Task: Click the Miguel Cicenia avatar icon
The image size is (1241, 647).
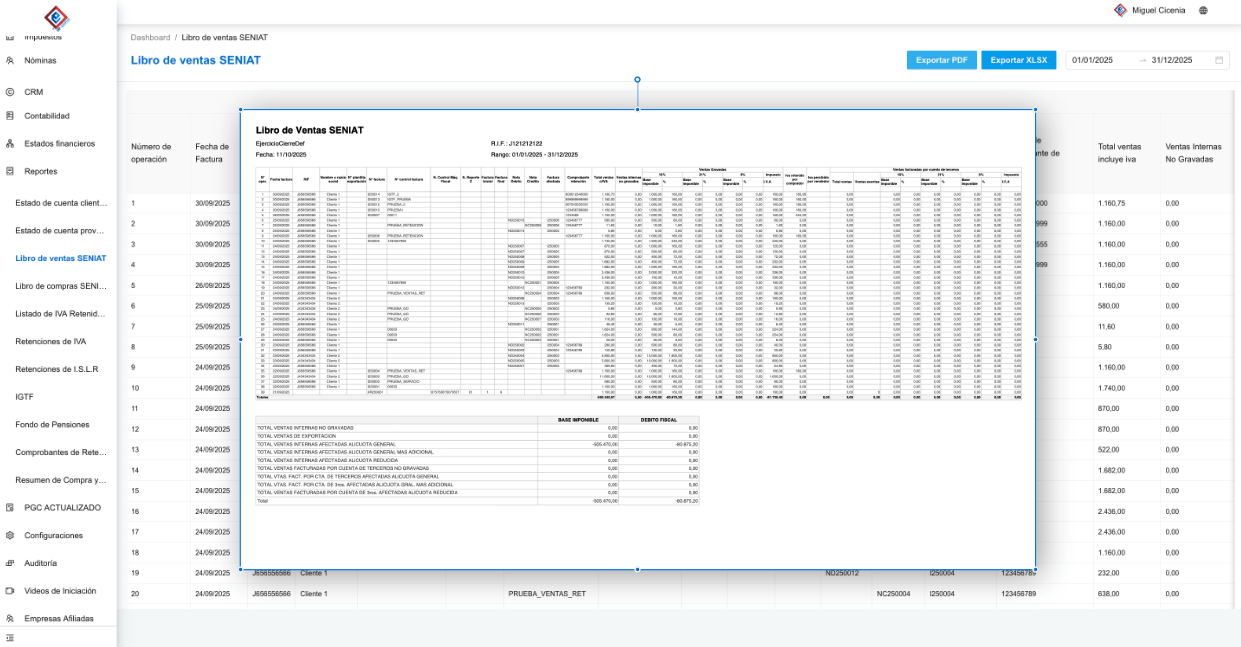Action: (1120, 10)
